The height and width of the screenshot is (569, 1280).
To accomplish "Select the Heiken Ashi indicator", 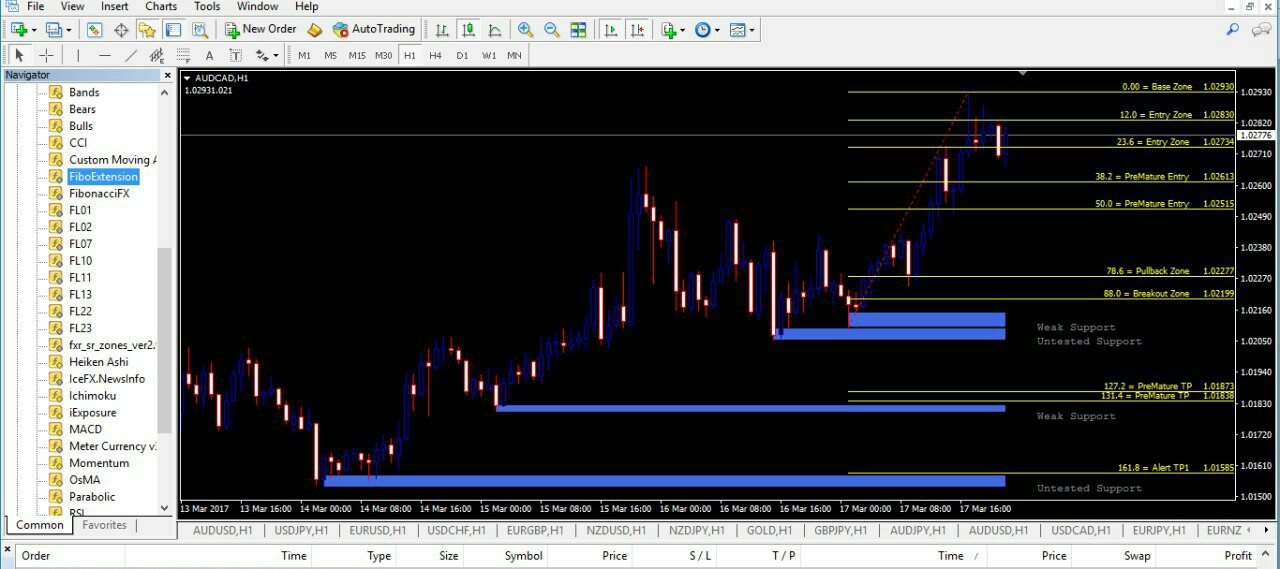I will pyautogui.click(x=98, y=362).
